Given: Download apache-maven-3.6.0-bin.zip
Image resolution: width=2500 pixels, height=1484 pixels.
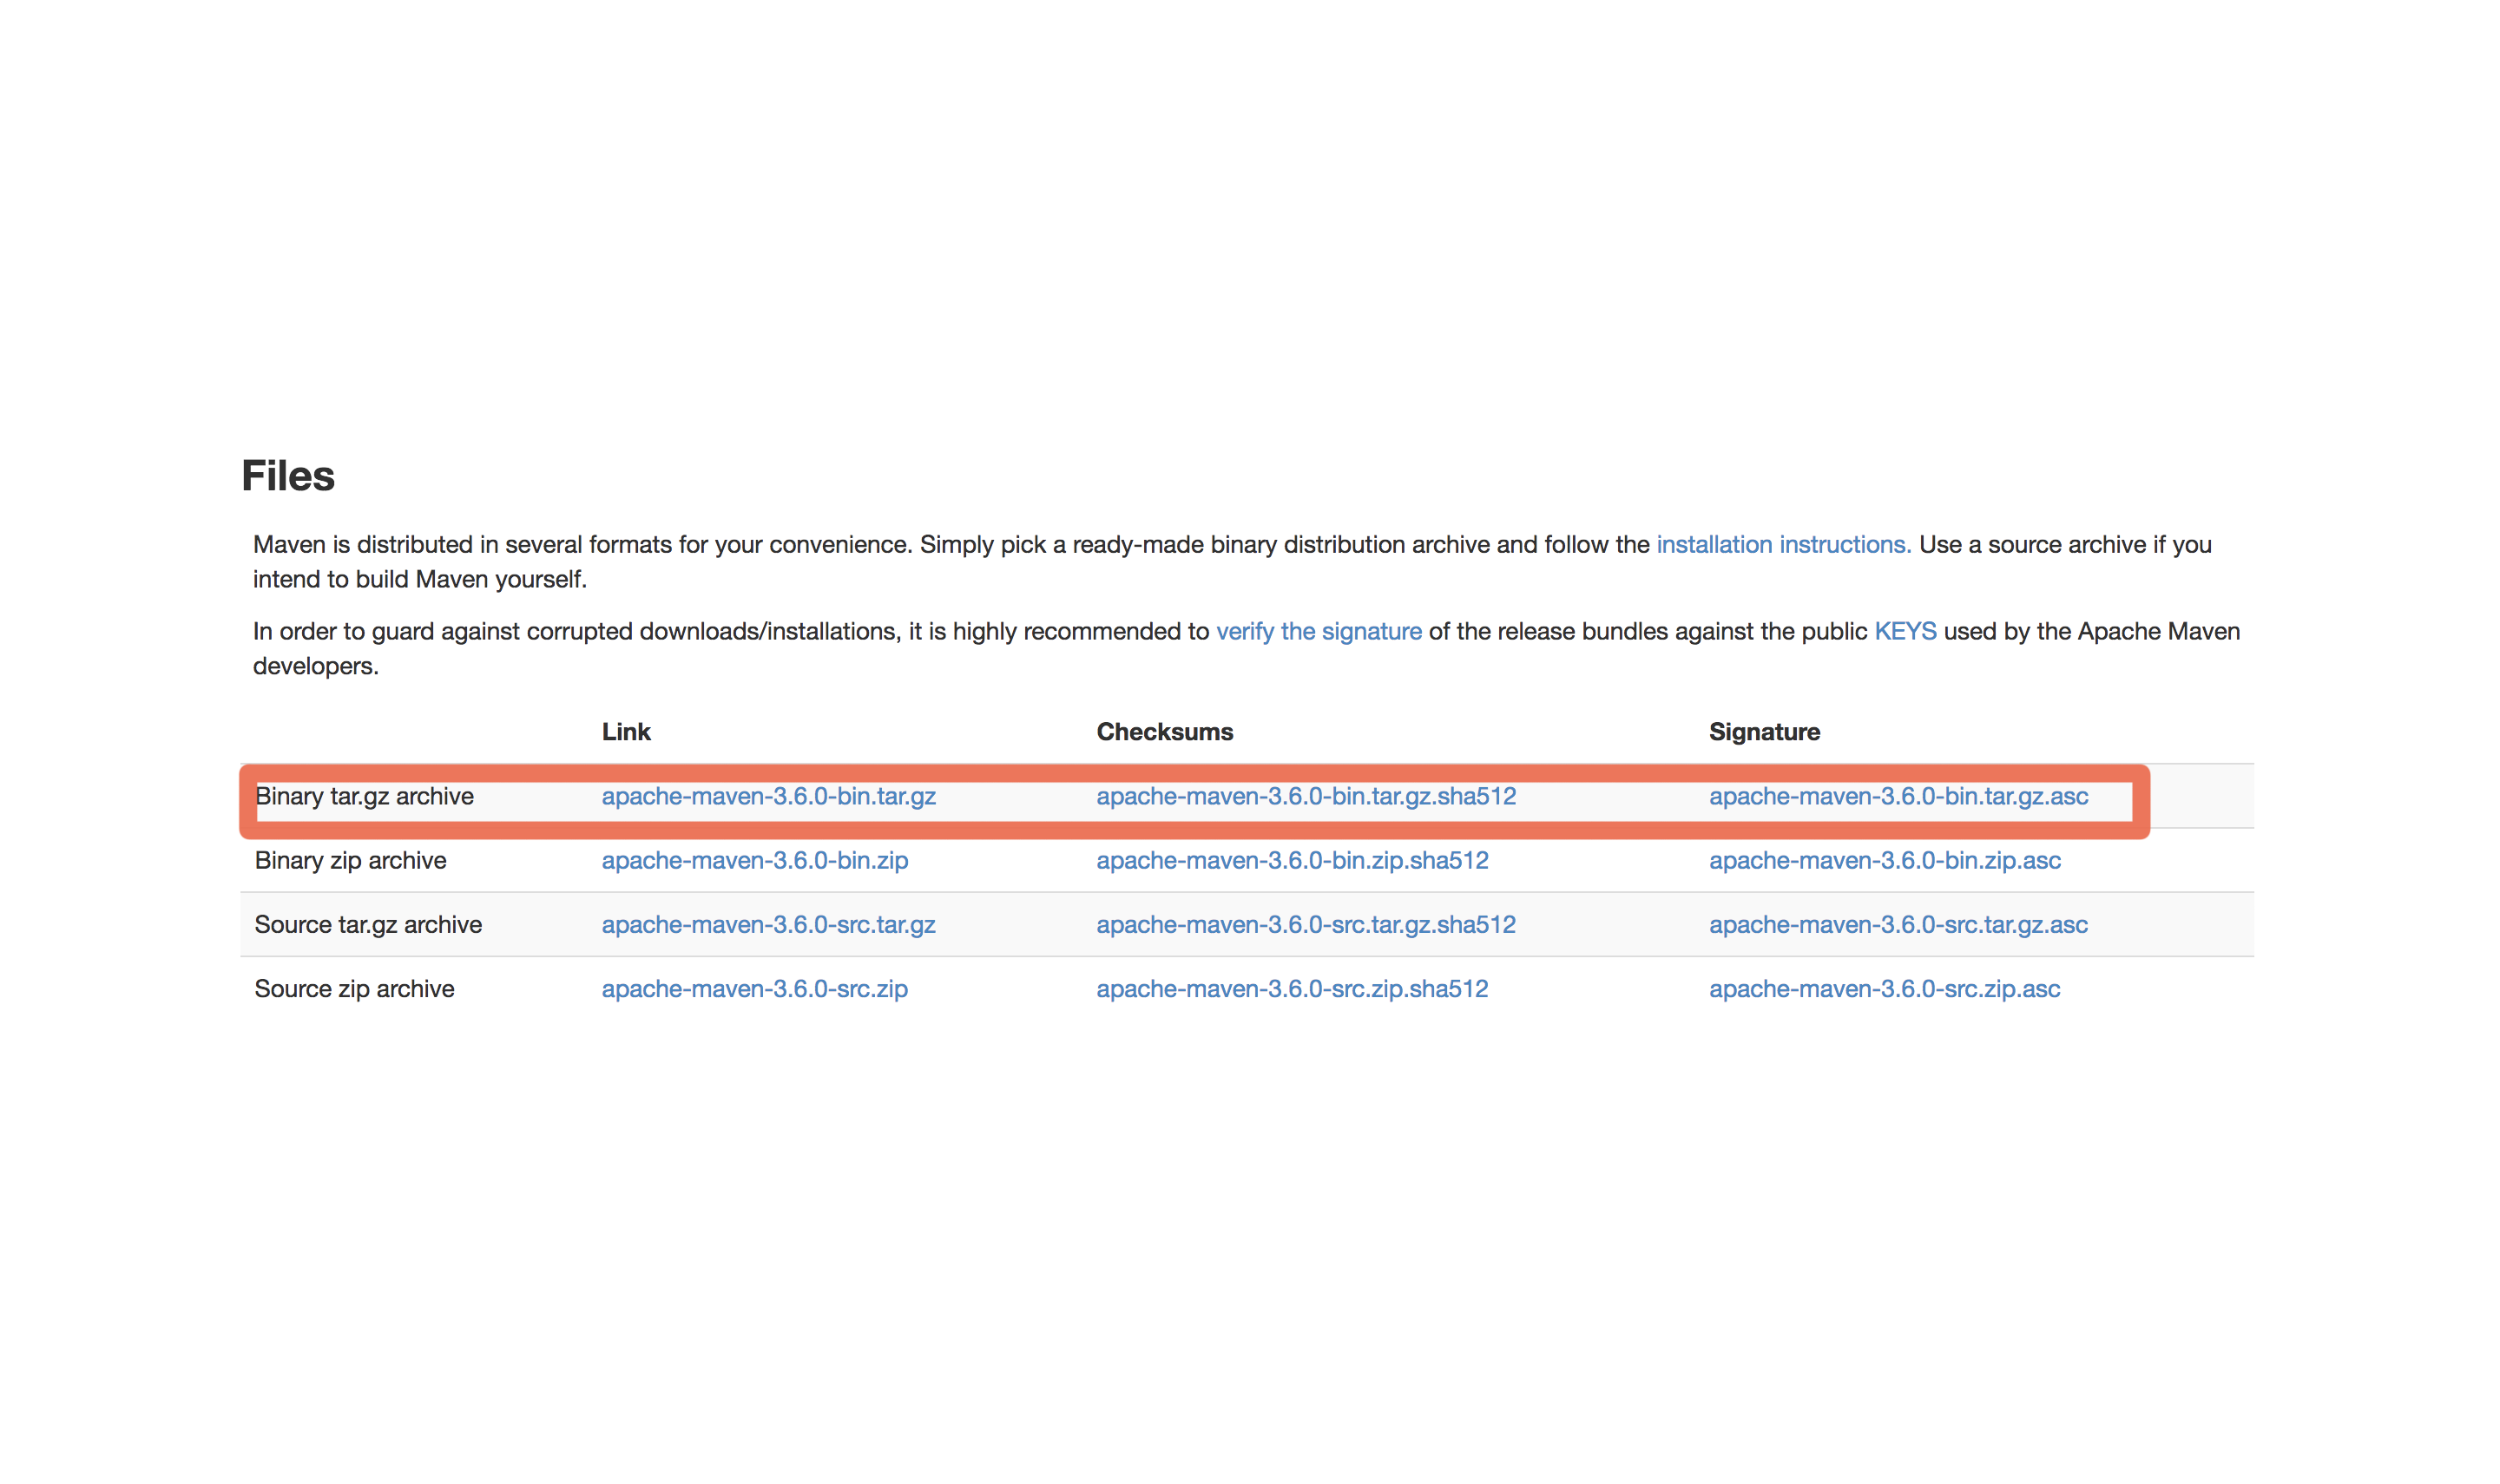Looking at the screenshot, I should (754, 861).
